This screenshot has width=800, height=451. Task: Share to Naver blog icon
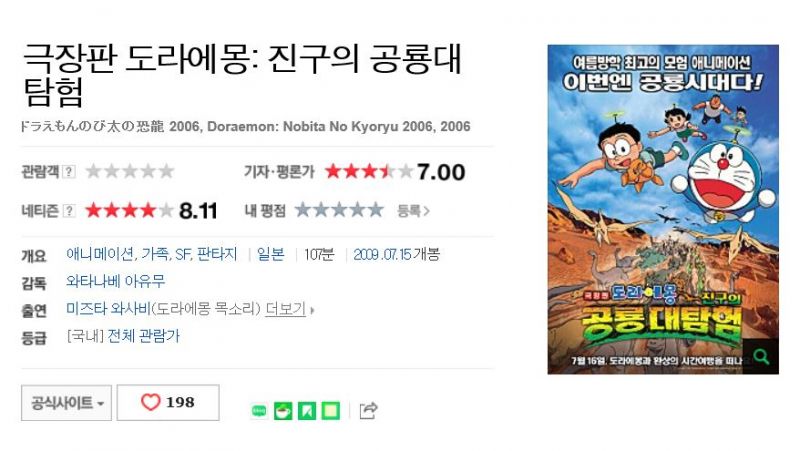259,410
